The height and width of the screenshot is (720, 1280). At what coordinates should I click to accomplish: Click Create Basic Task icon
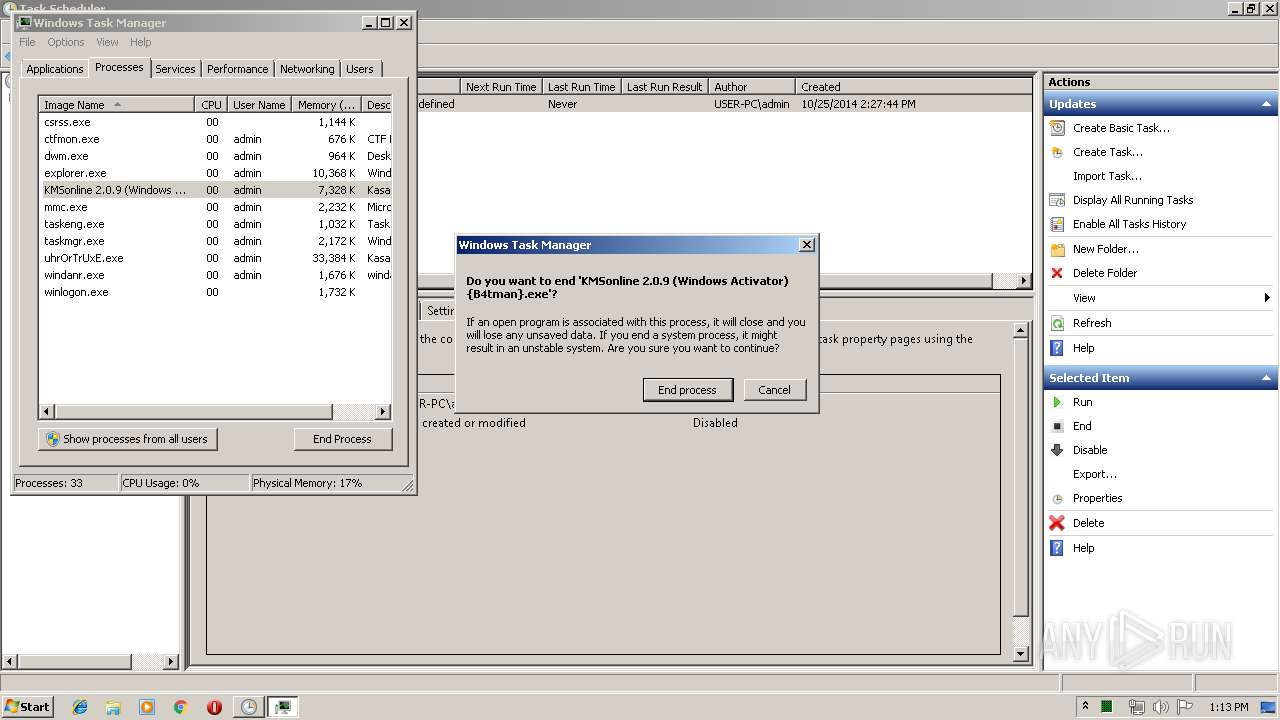(x=1057, y=128)
